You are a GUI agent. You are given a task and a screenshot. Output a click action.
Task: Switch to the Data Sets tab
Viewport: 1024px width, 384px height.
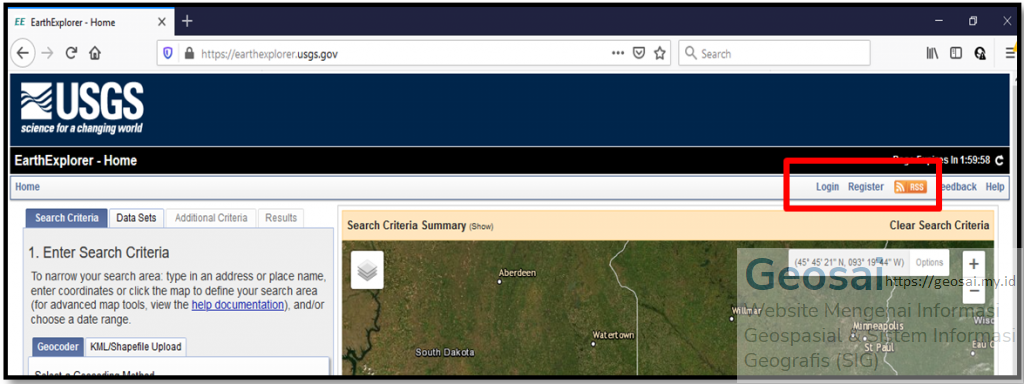[136, 218]
